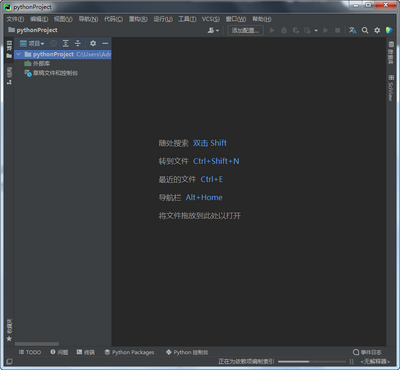The image size is (400, 370).
Task: Open IDE settings gear in top toolbar
Action: [377, 30]
